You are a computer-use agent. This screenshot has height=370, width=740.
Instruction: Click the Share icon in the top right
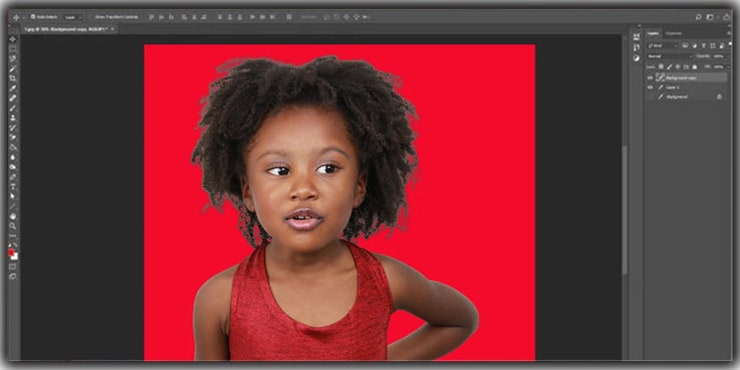point(726,17)
